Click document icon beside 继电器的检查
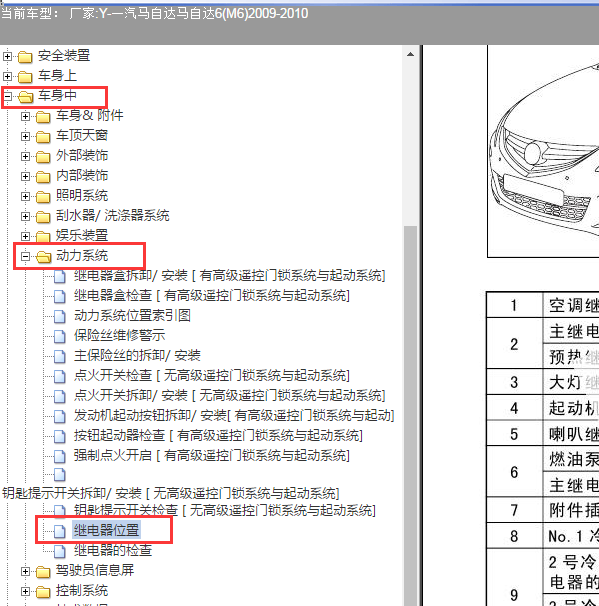Screen dimensions: 599x606 coord(60,551)
